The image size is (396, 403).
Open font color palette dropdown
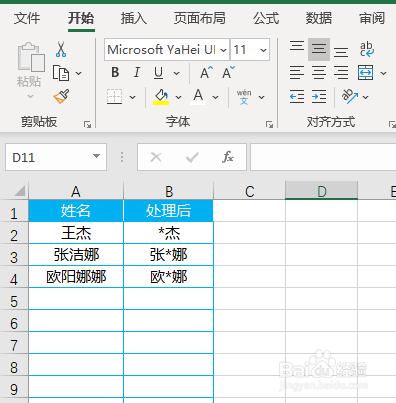coord(216,97)
